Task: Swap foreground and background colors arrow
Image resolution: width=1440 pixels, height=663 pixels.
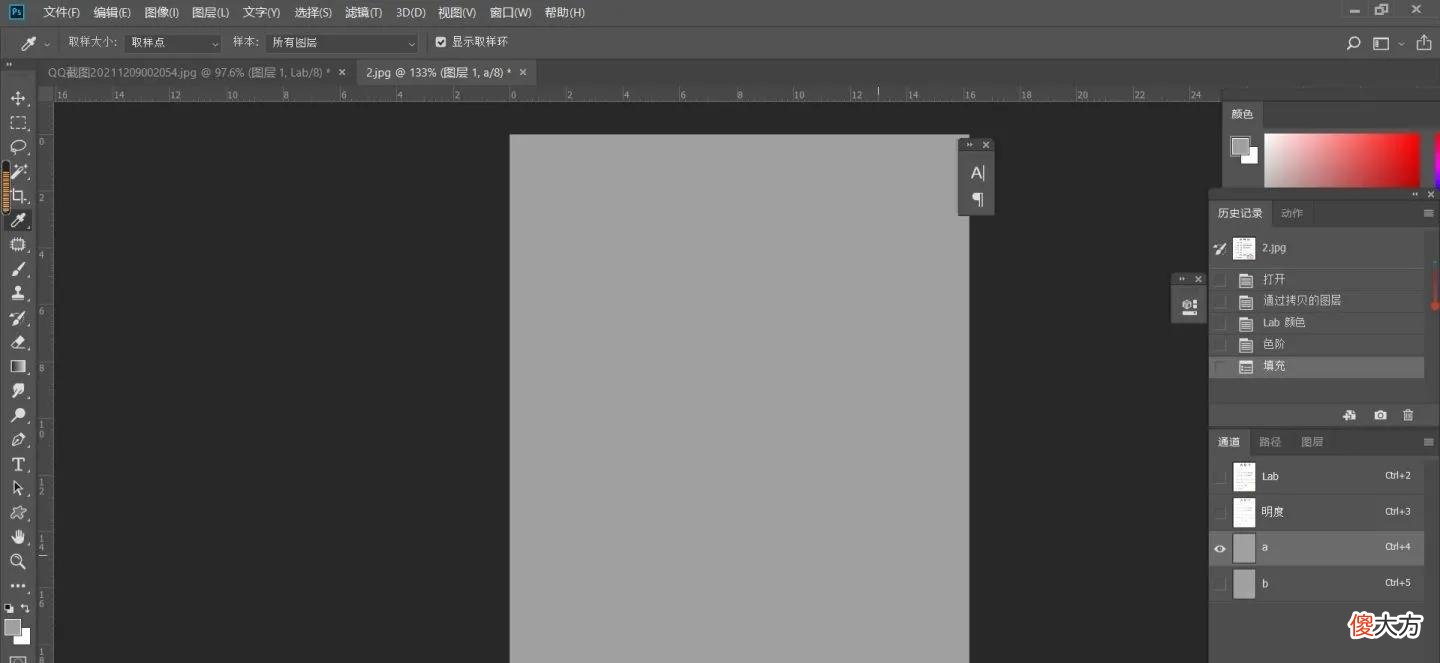Action: coord(25,608)
